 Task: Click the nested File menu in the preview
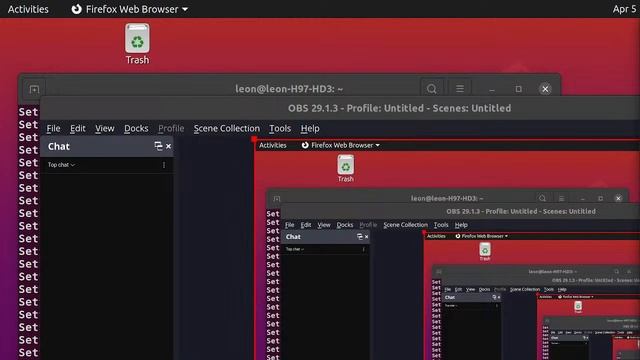pyautogui.click(x=289, y=225)
